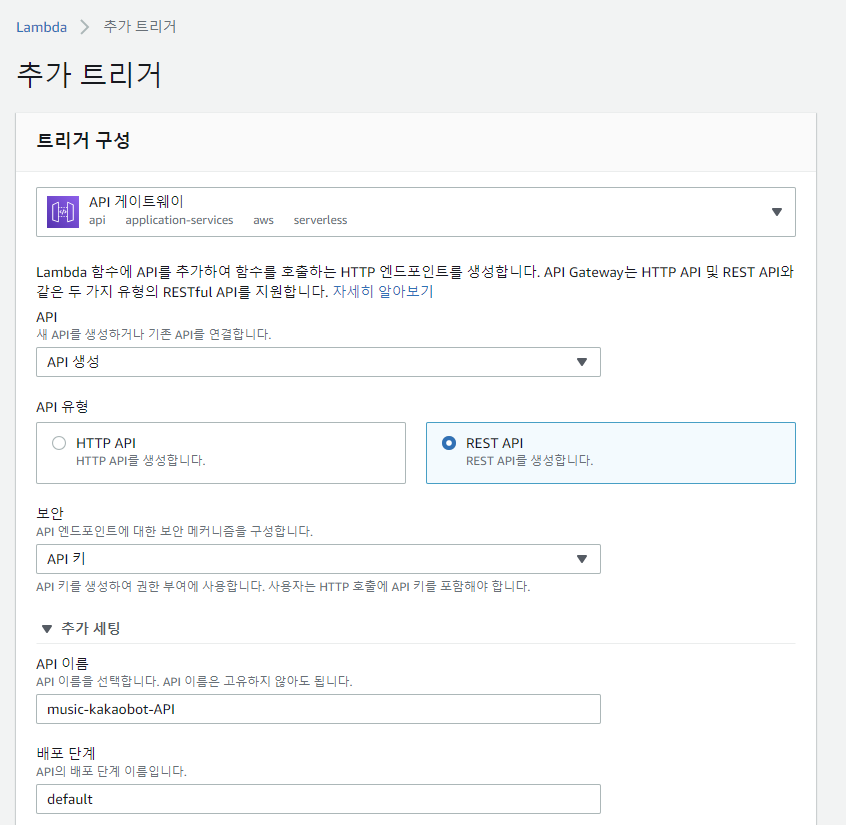Image resolution: width=846 pixels, height=825 pixels.
Task: Focus the API 이름 field music-kakaobot-API
Action: click(x=318, y=709)
